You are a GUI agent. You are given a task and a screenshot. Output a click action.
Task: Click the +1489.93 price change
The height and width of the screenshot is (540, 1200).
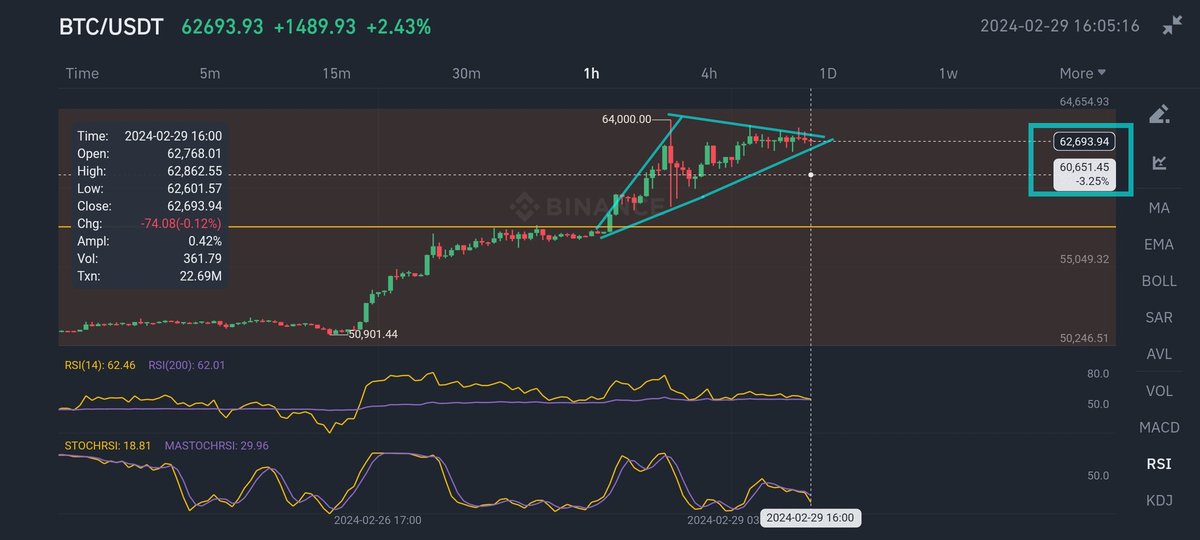pyautogui.click(x=315, y=27)
